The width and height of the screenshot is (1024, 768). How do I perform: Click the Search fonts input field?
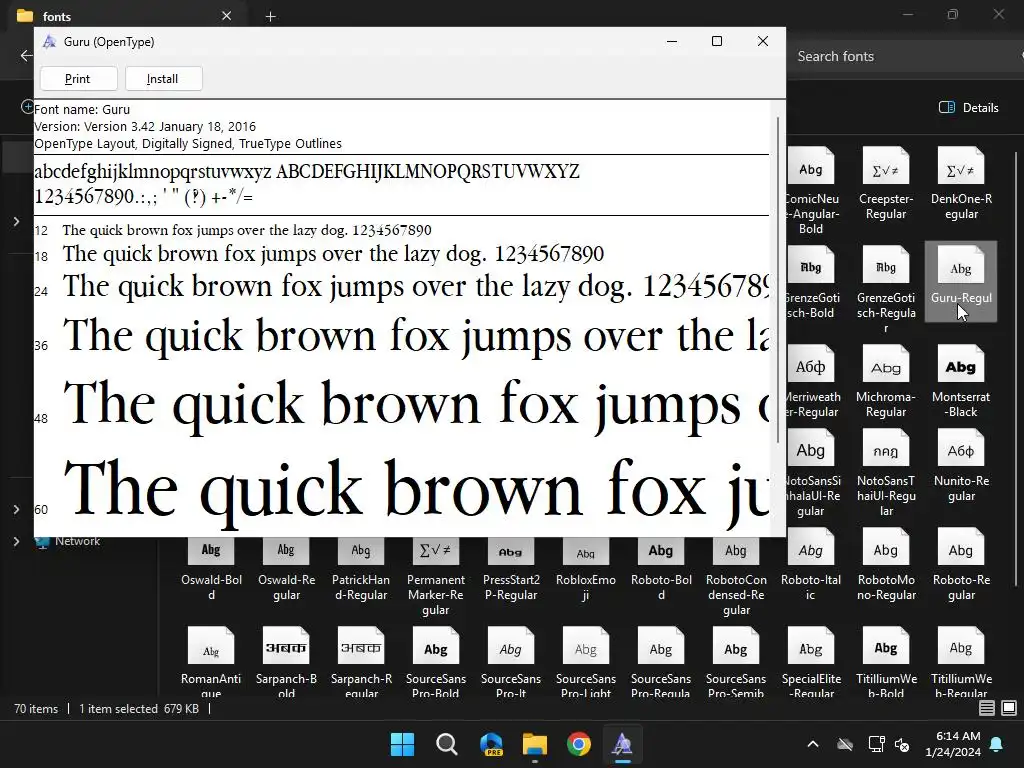[x=904, y=56]
